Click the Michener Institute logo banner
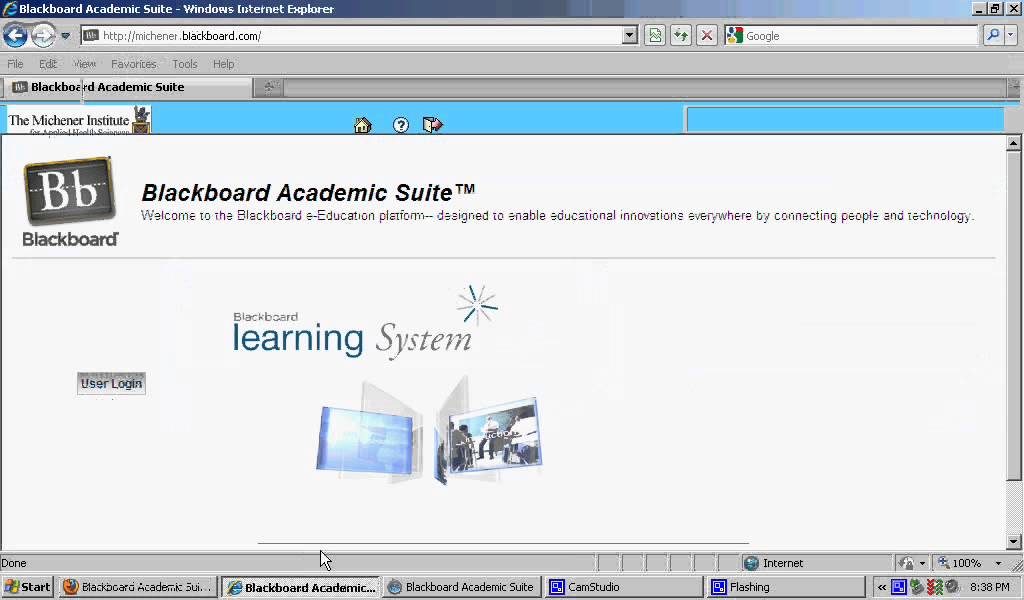1024x600 pixels. pos(79,120)
